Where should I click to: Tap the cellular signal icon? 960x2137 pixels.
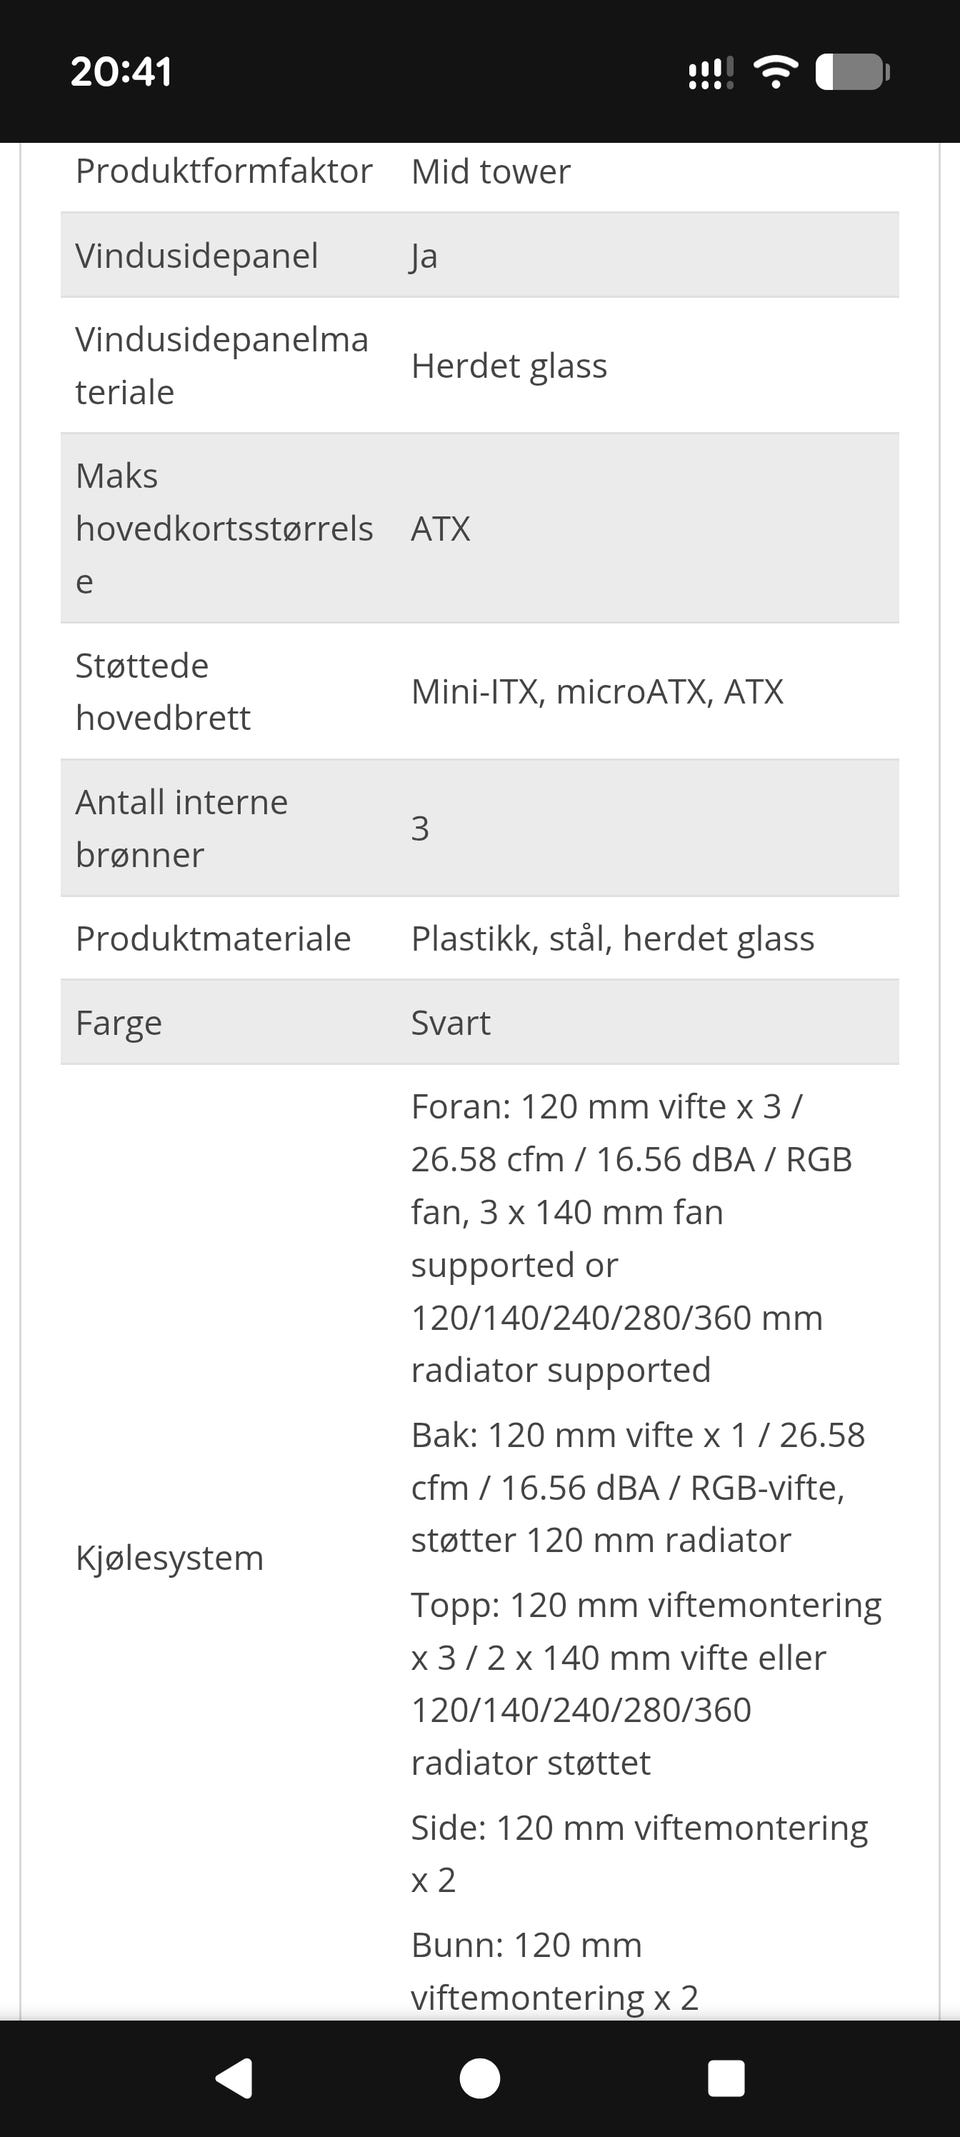(710, 73)
